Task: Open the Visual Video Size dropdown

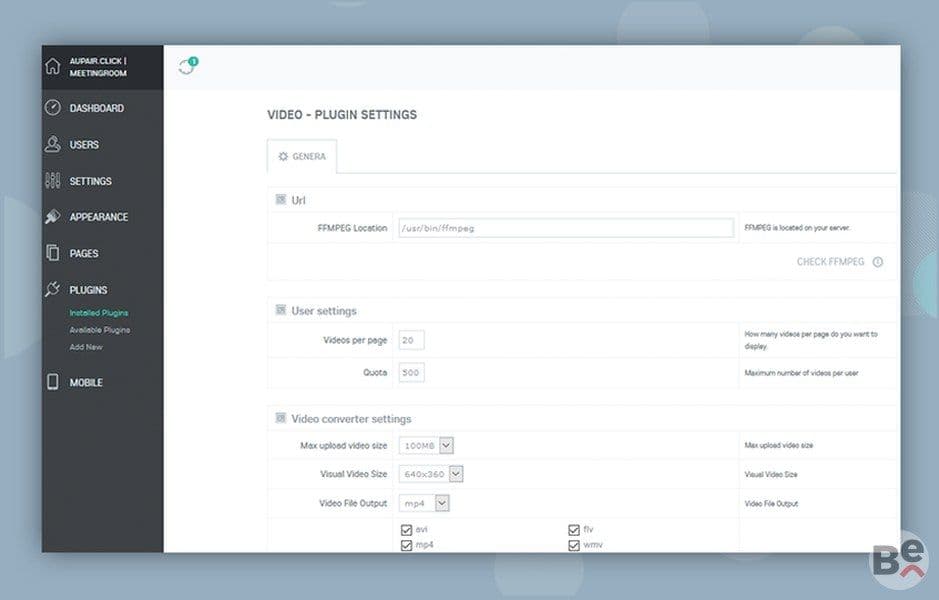Action: (x=431, y=474)
